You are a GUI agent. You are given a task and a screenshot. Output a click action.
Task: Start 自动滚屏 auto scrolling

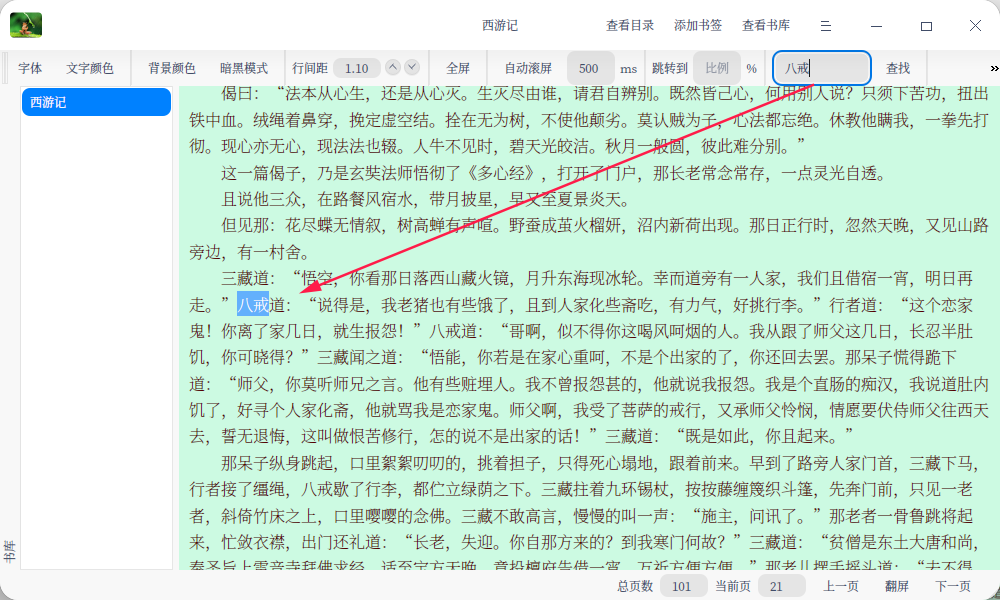click(528, 68)
